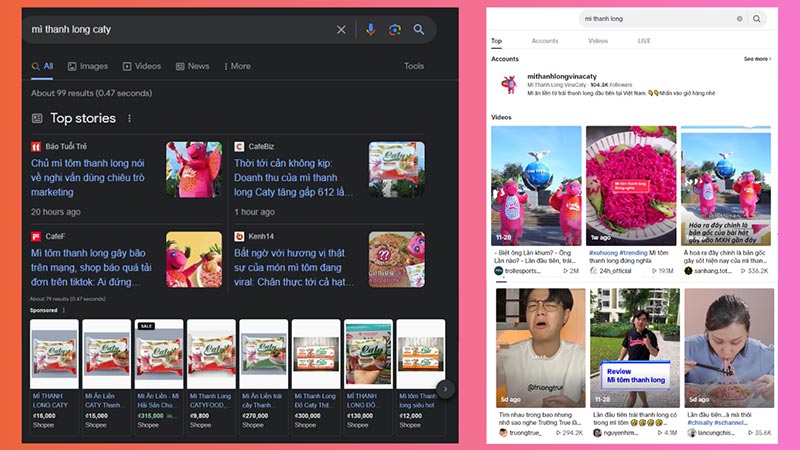This screenshot has width=800, height=450.
Task: Open the More search filters menu
Action: pyautogui.click(x=237, y=66)
